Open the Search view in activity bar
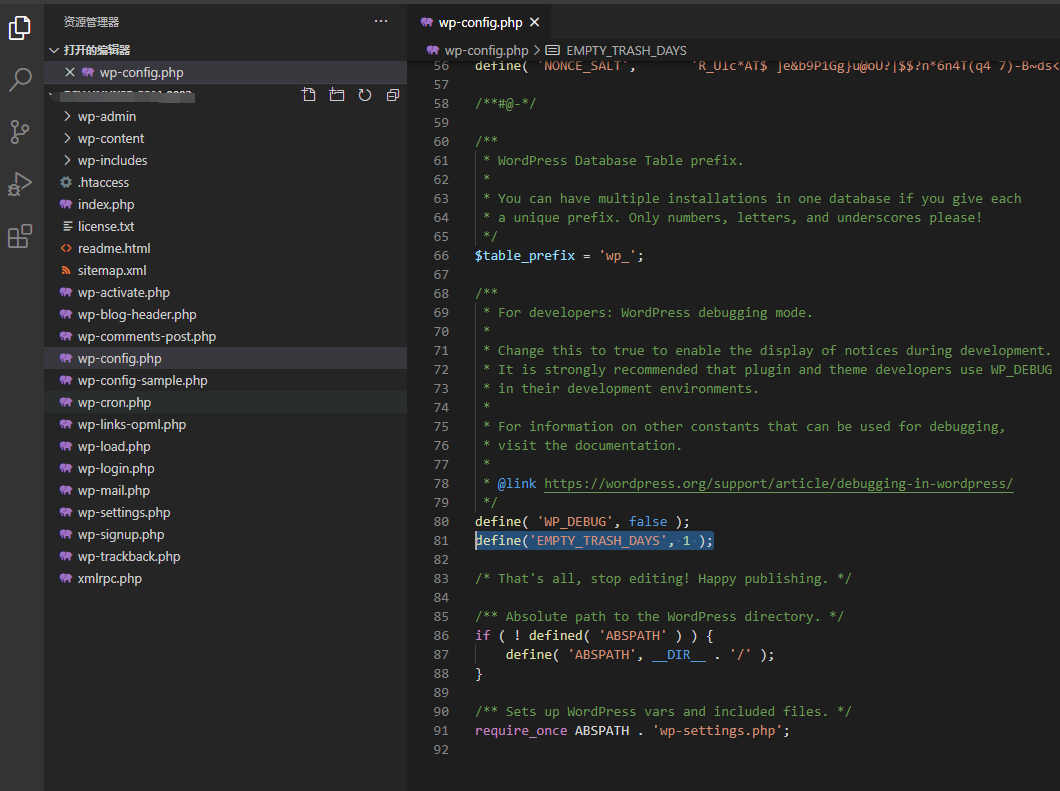This screenshot has width=1060, height=791. click(20, 80)
